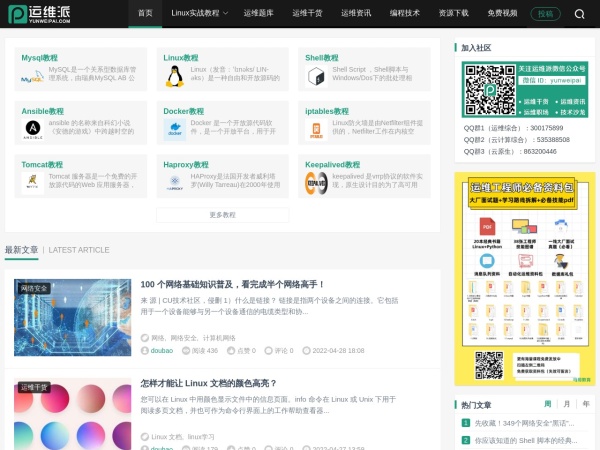This screenshot has height=450, width=600.
Task: Open article 100 个网络基础知识普及
Action: 232,284
